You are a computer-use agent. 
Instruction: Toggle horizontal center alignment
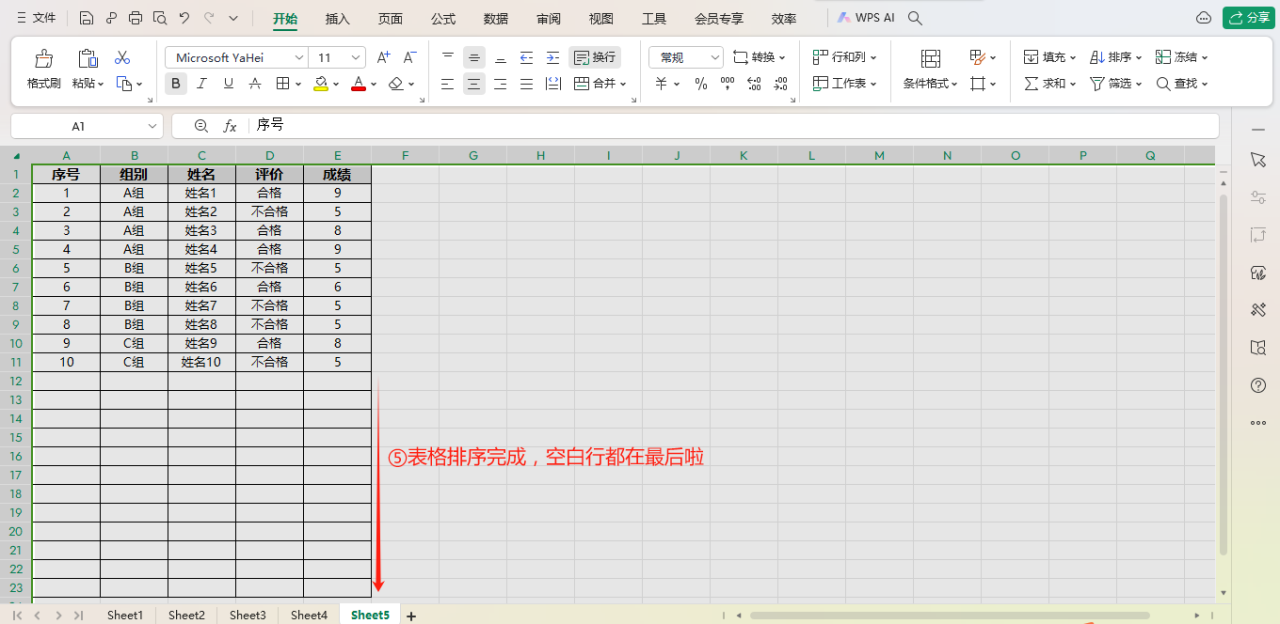pos(474,84)
